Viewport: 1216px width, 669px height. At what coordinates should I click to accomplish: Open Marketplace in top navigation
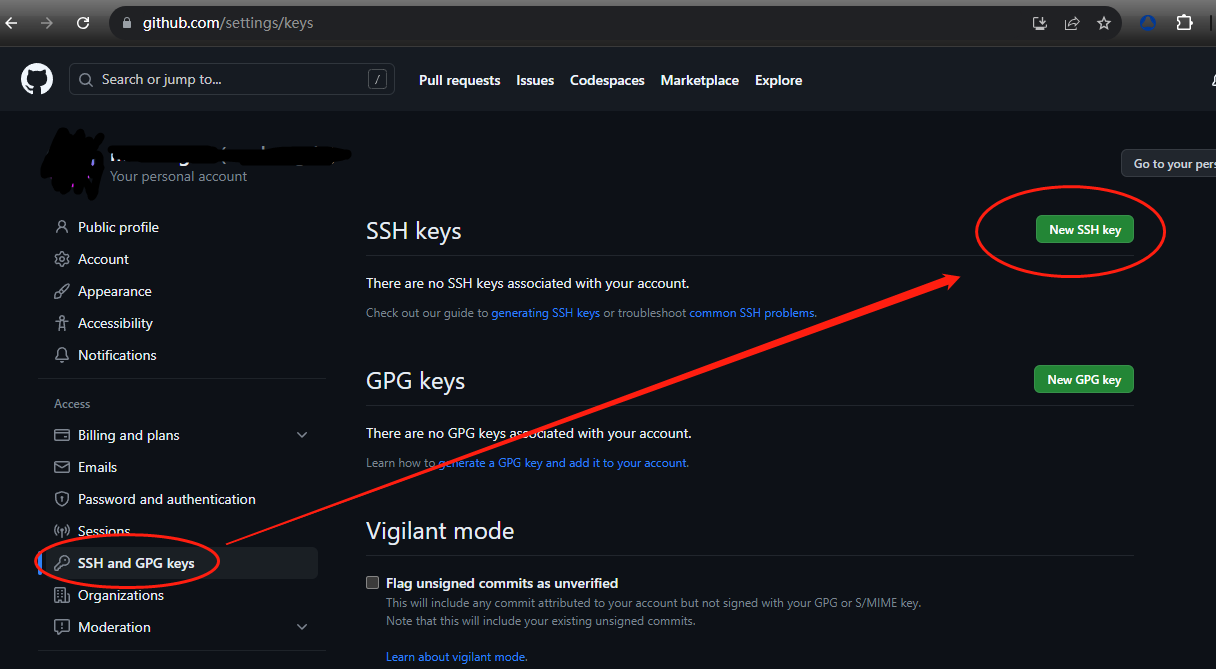coord(700,80)
